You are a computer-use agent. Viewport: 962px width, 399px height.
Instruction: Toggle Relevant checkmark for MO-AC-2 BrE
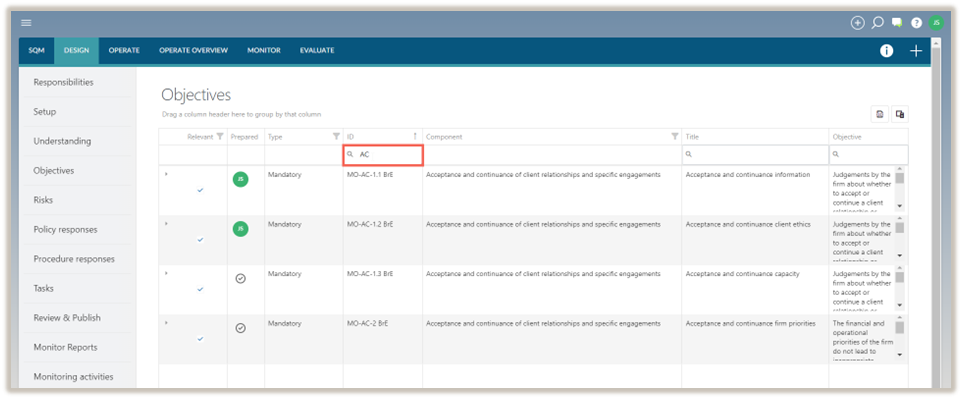pyautogui.click(x=200, y=339)
